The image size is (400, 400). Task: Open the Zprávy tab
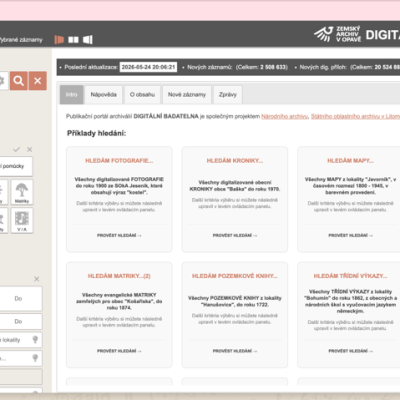pyautogui.click(x=228, y=95)
